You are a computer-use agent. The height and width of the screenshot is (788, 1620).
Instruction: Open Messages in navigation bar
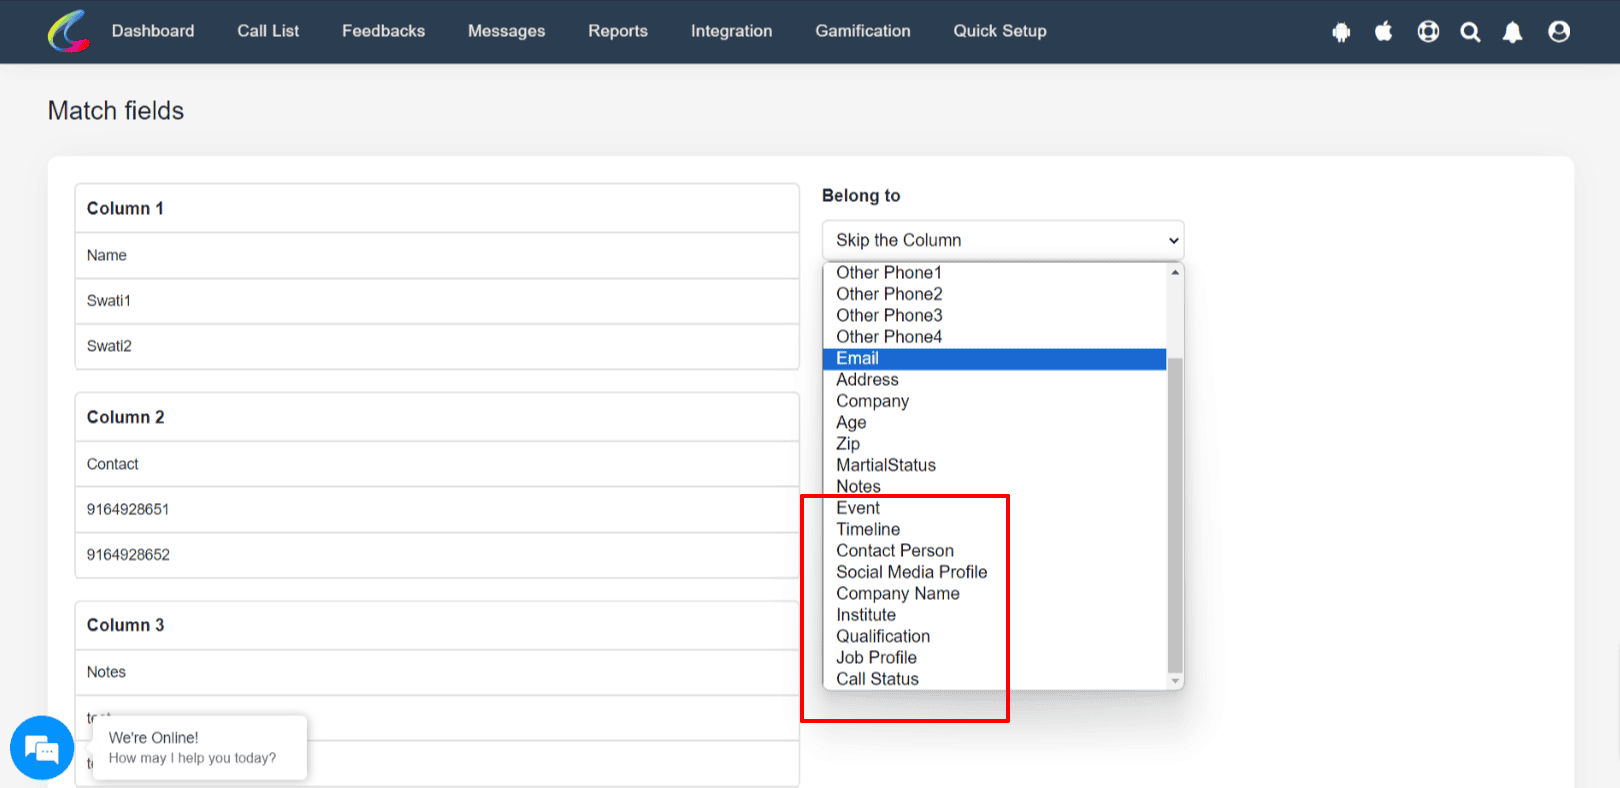[x=506, y=31]
